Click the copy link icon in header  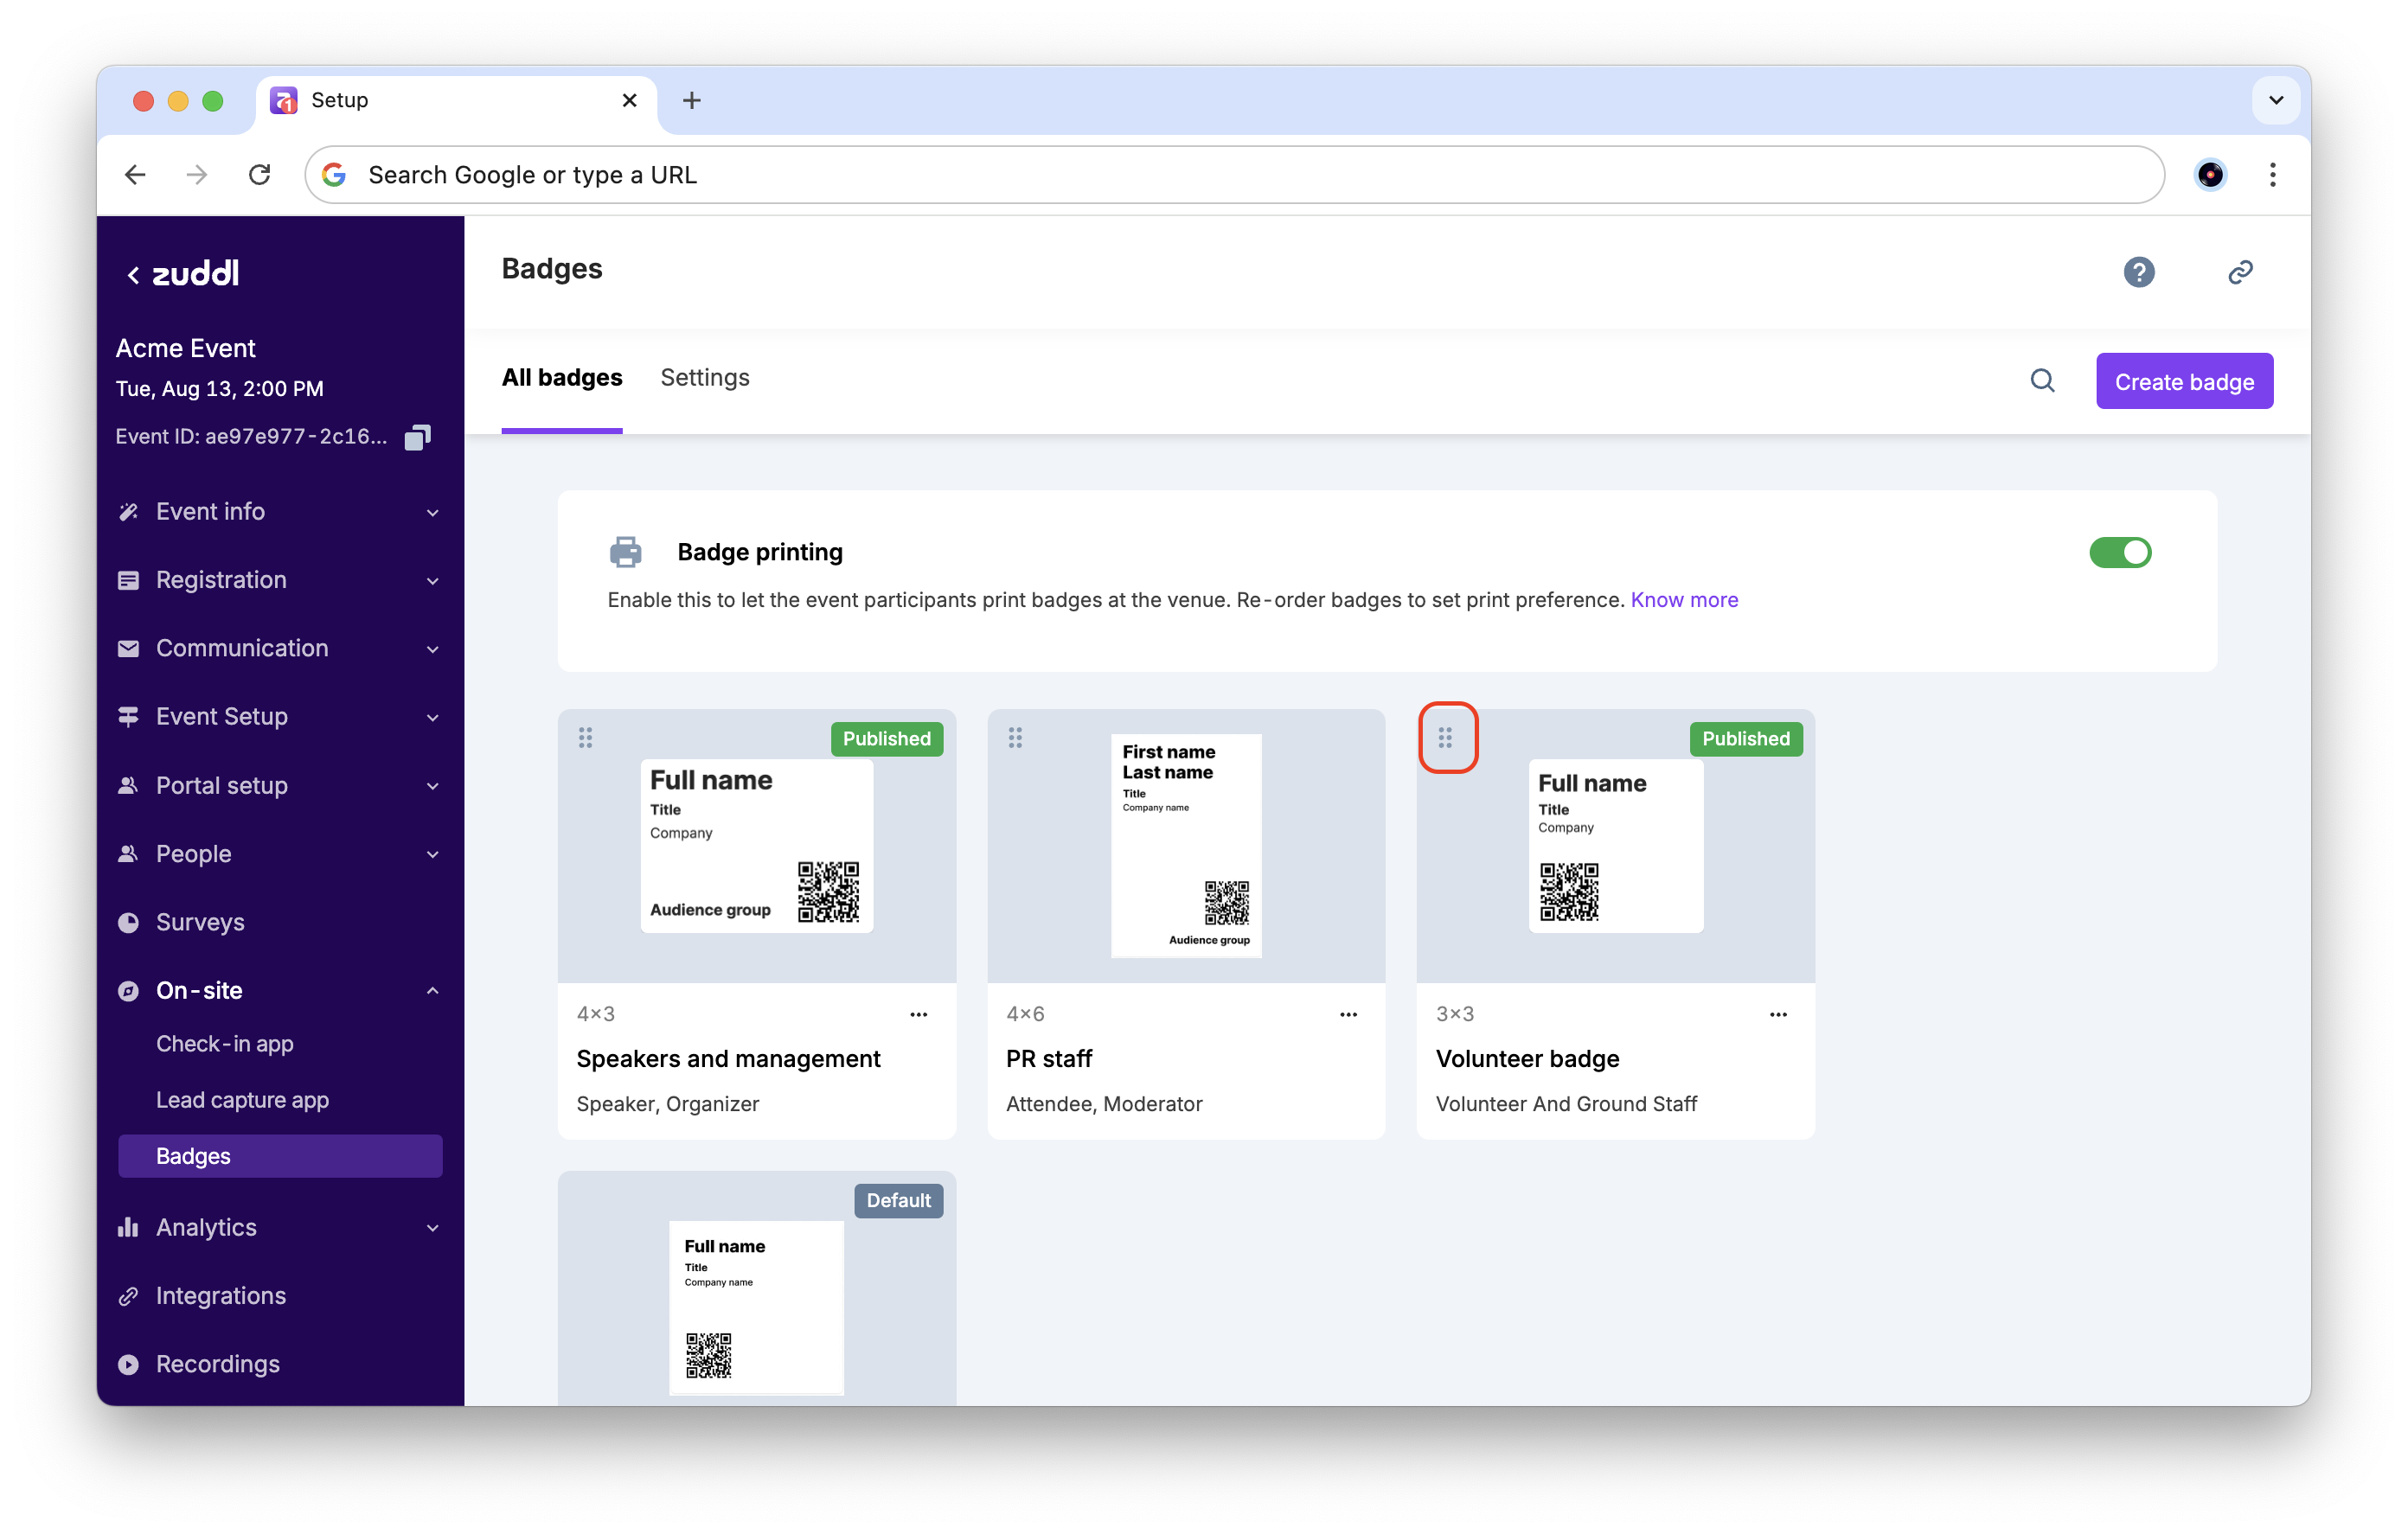click(2240, 272)
